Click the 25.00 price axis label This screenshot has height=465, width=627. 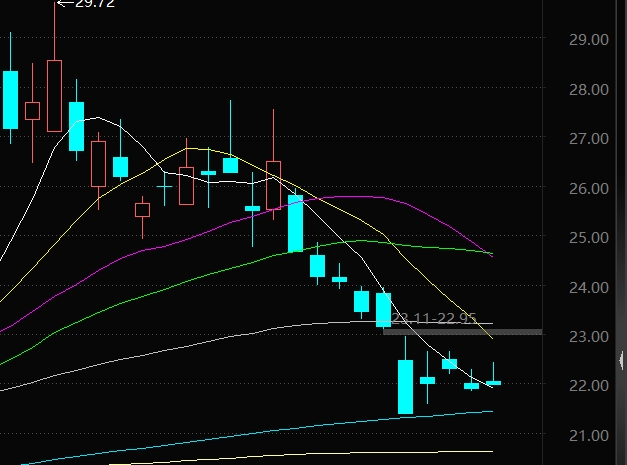coord(589,237)
